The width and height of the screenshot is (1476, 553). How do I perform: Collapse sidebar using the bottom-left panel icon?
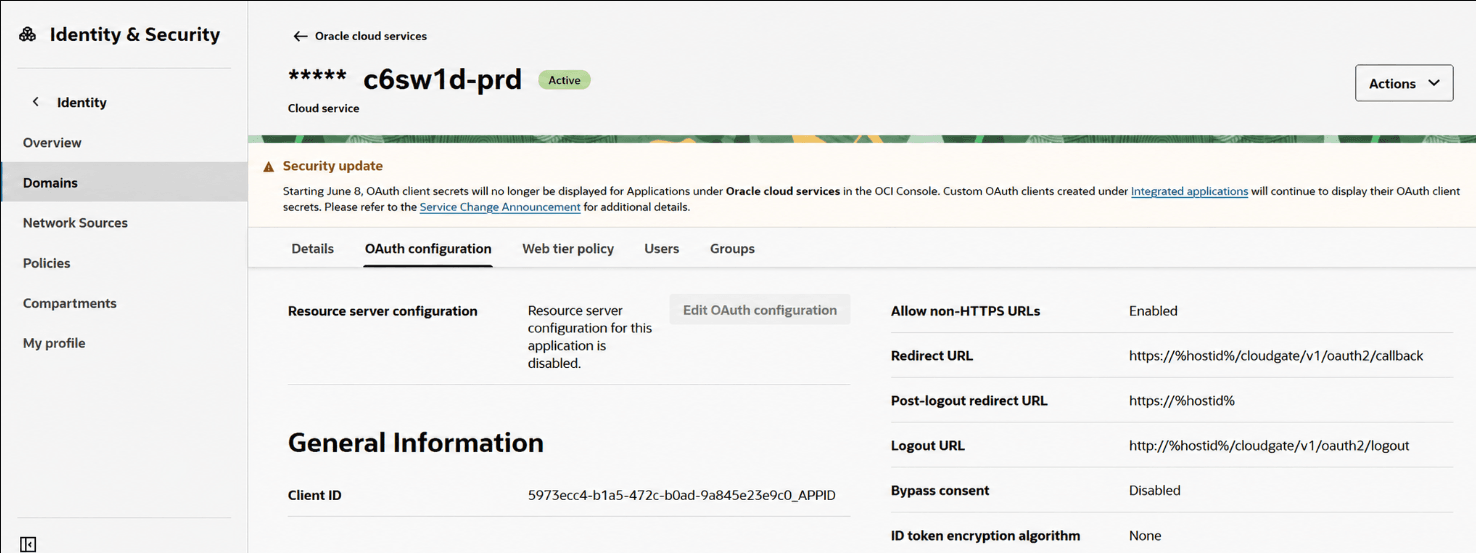[28, 544]
